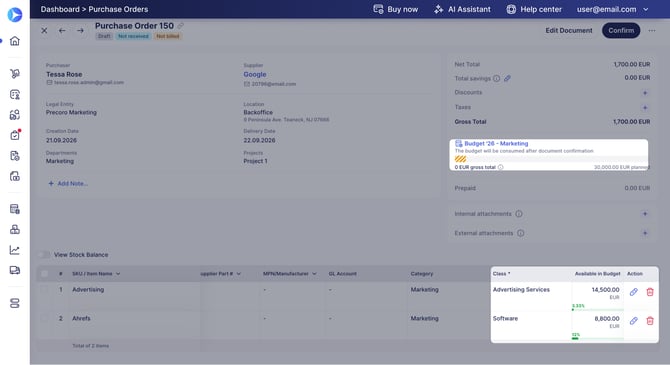
Task: Edit the Ahrefs row with pencil icon
Action: [x=634, y=321]
